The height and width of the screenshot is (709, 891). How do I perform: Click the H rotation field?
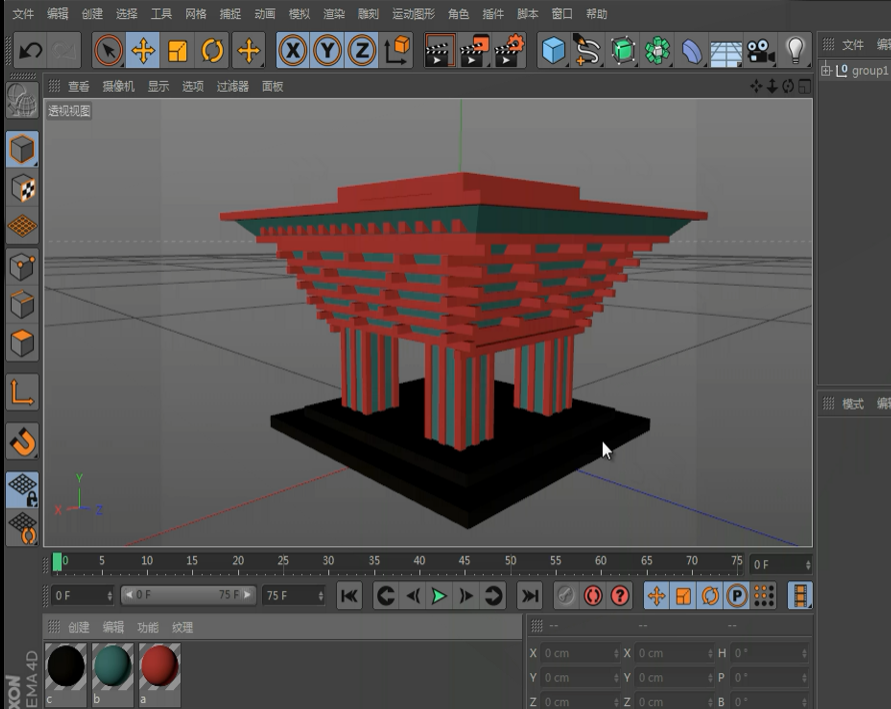pos(769,653)
